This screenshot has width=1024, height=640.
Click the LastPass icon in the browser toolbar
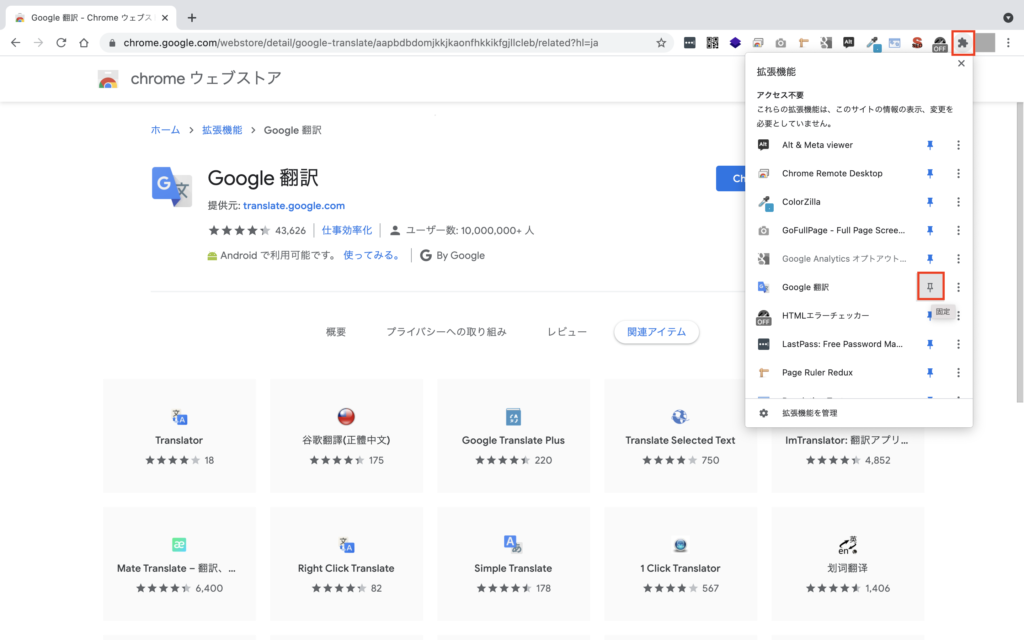[690, 43]
